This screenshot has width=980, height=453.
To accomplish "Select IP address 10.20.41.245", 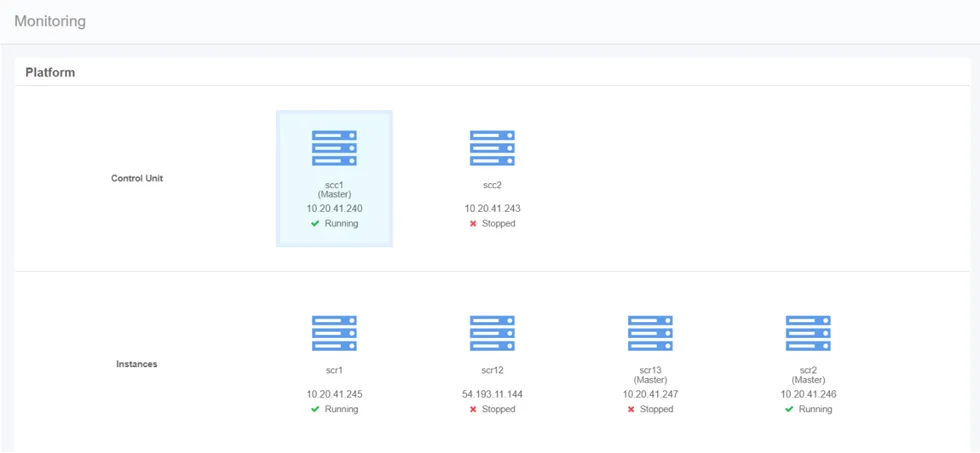I will coord(334,394).
